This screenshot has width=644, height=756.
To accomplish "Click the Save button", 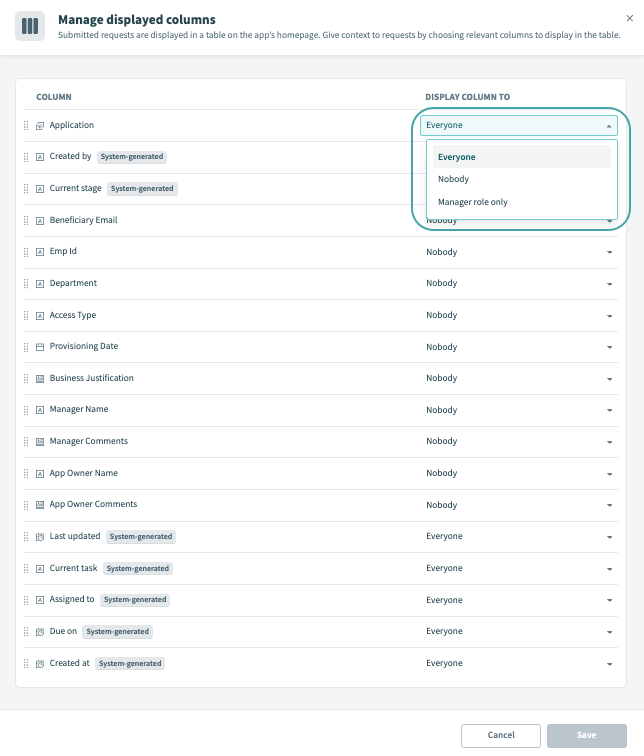I will (x=586, y=735).
